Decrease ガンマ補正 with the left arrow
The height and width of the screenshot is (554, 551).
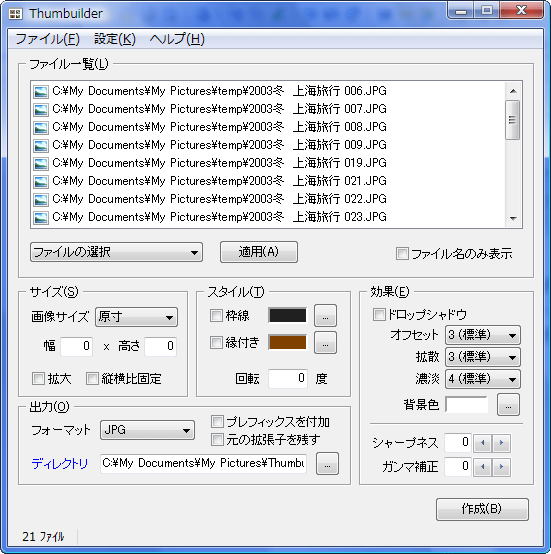click(x=482, y=467)
